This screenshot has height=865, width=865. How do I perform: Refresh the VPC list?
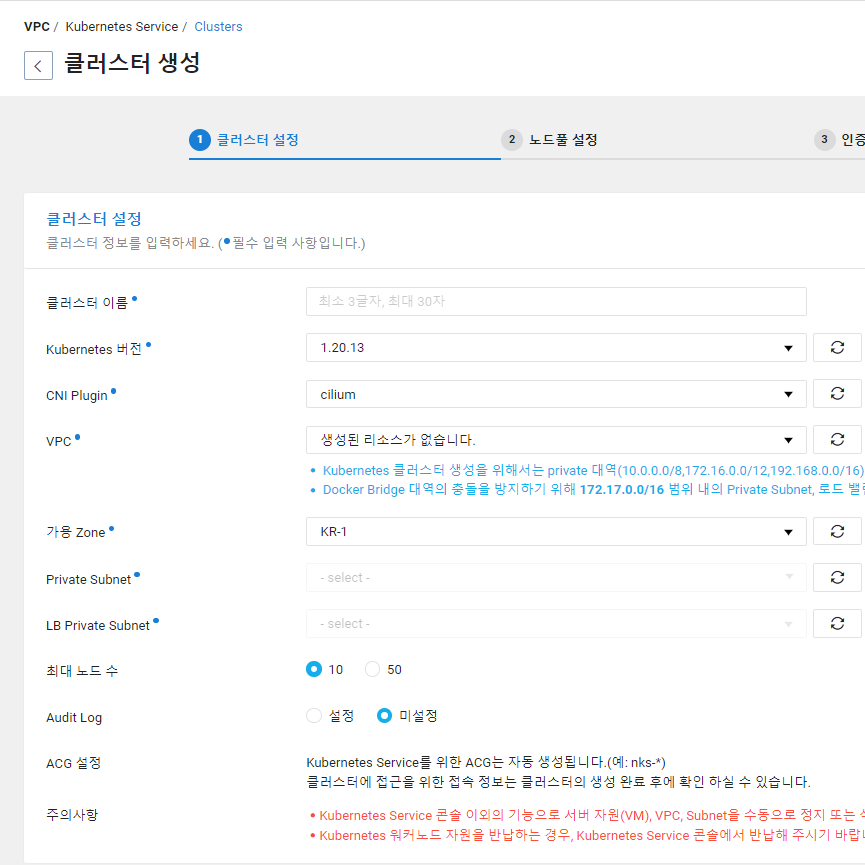[837, 440]
